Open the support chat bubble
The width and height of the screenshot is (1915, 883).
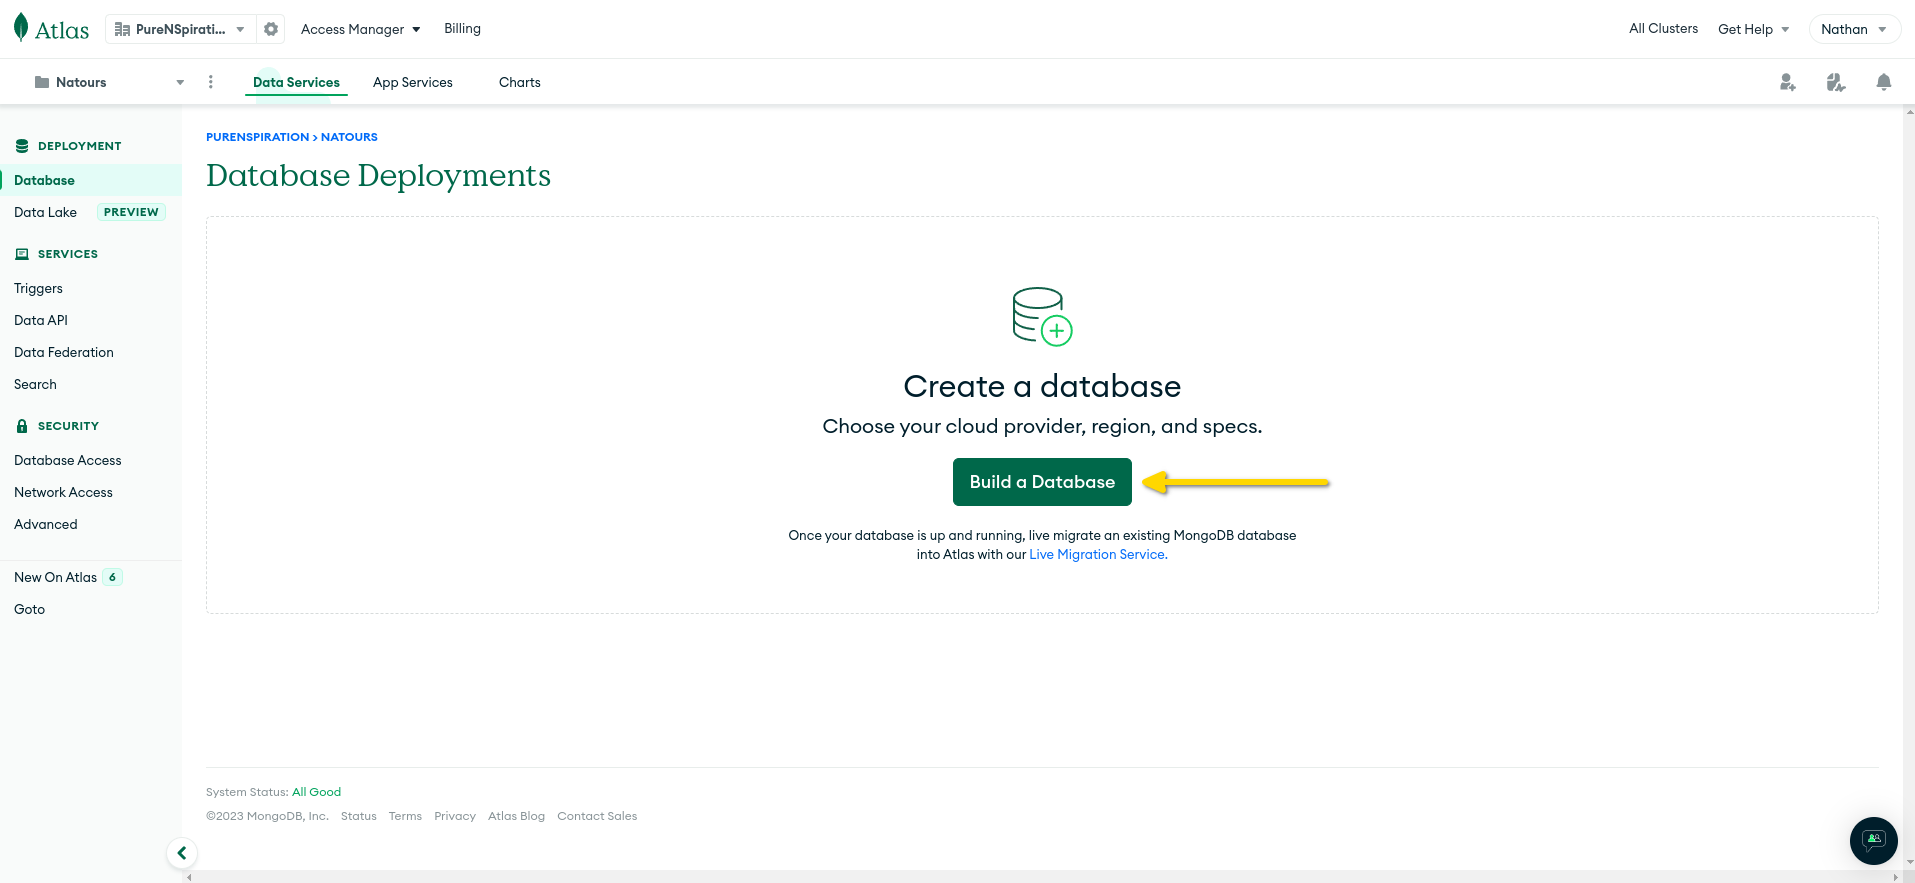(1874, 840)
